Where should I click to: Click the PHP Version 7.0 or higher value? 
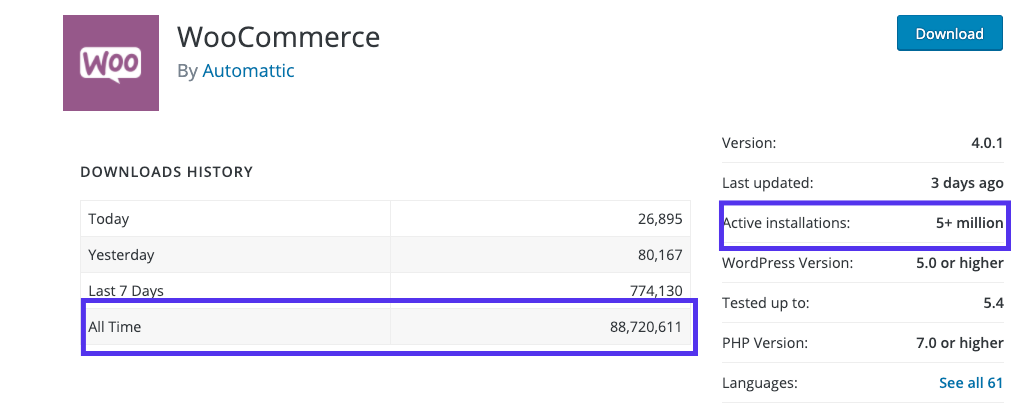tap(961, 343)
